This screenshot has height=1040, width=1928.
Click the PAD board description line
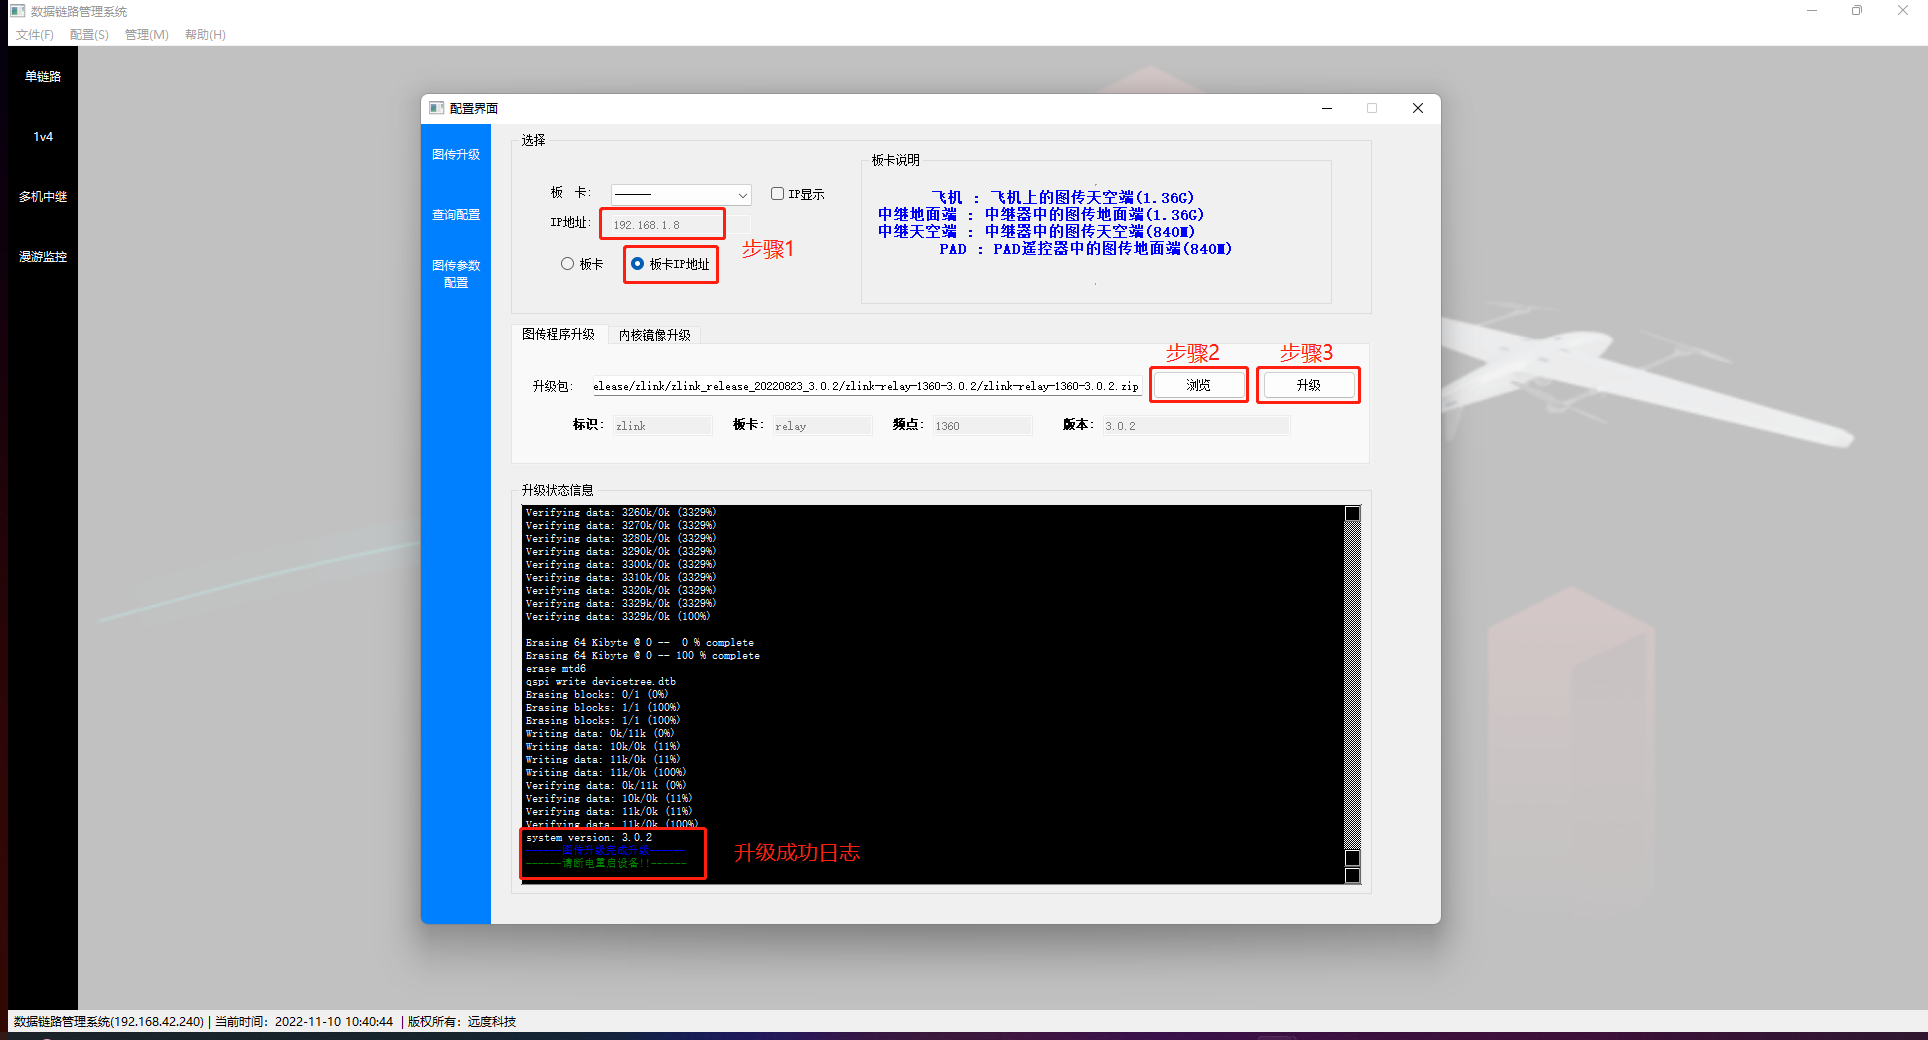click(1085, 249)
